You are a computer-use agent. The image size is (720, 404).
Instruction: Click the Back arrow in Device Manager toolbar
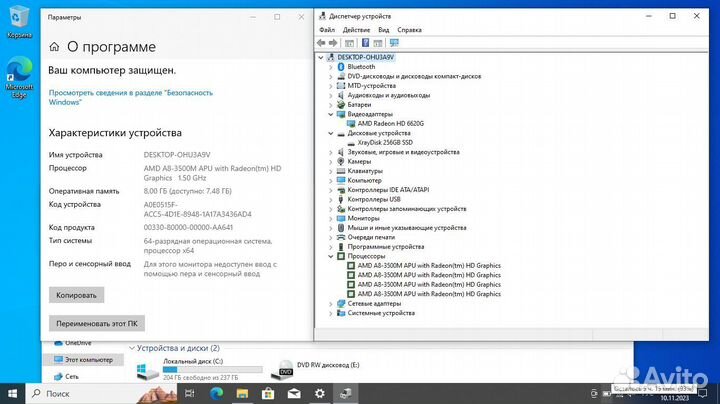(x=321, y=43)
